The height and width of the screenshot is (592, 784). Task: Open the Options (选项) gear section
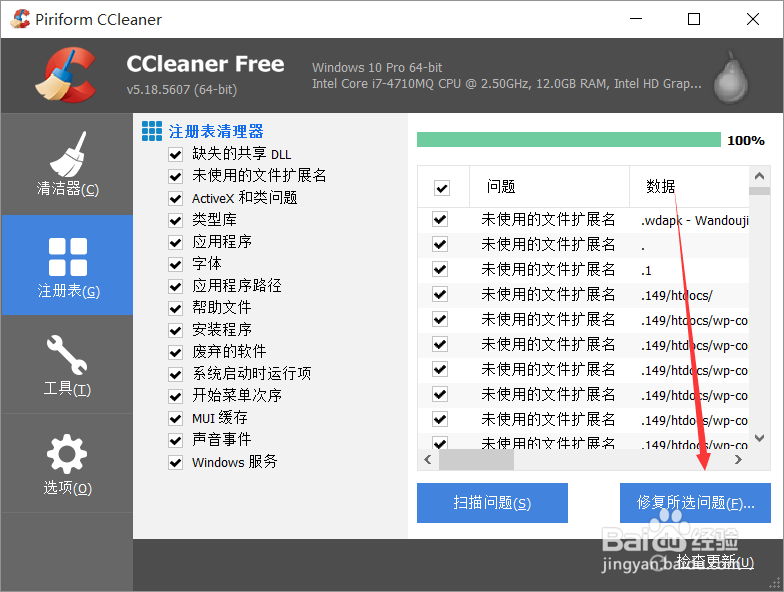tap(67, 464)
